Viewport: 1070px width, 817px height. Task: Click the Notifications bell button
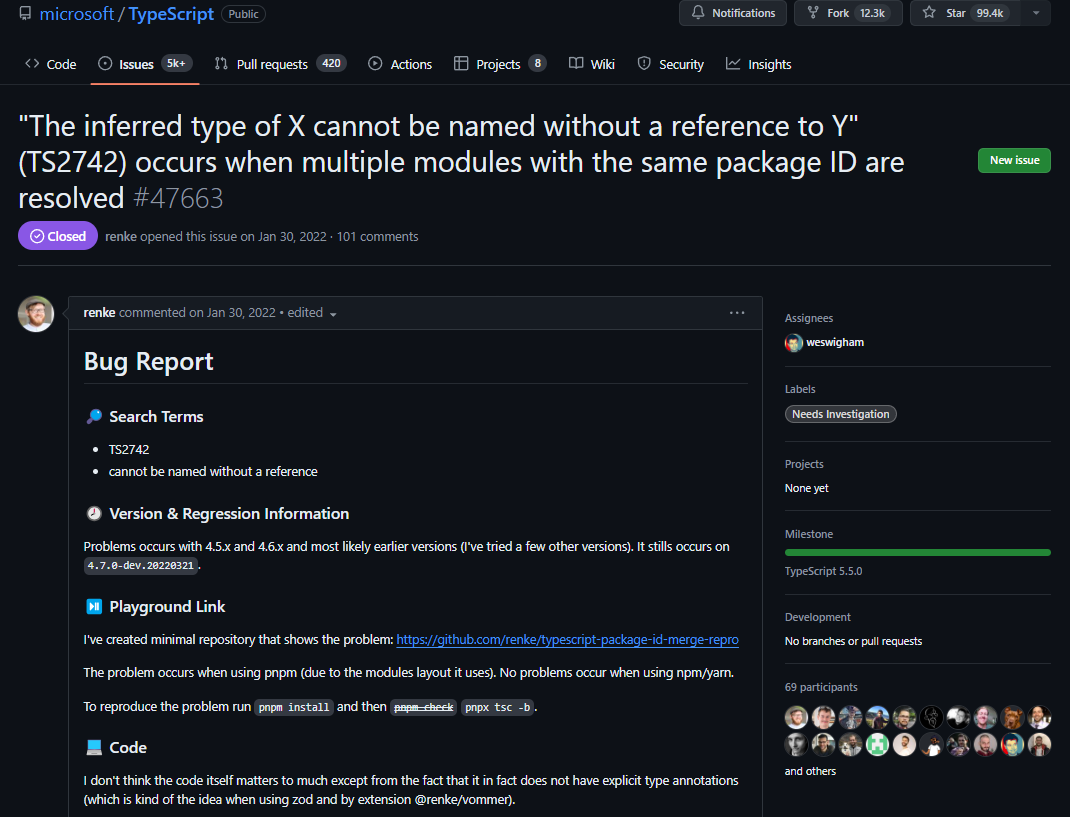point(733,13)
